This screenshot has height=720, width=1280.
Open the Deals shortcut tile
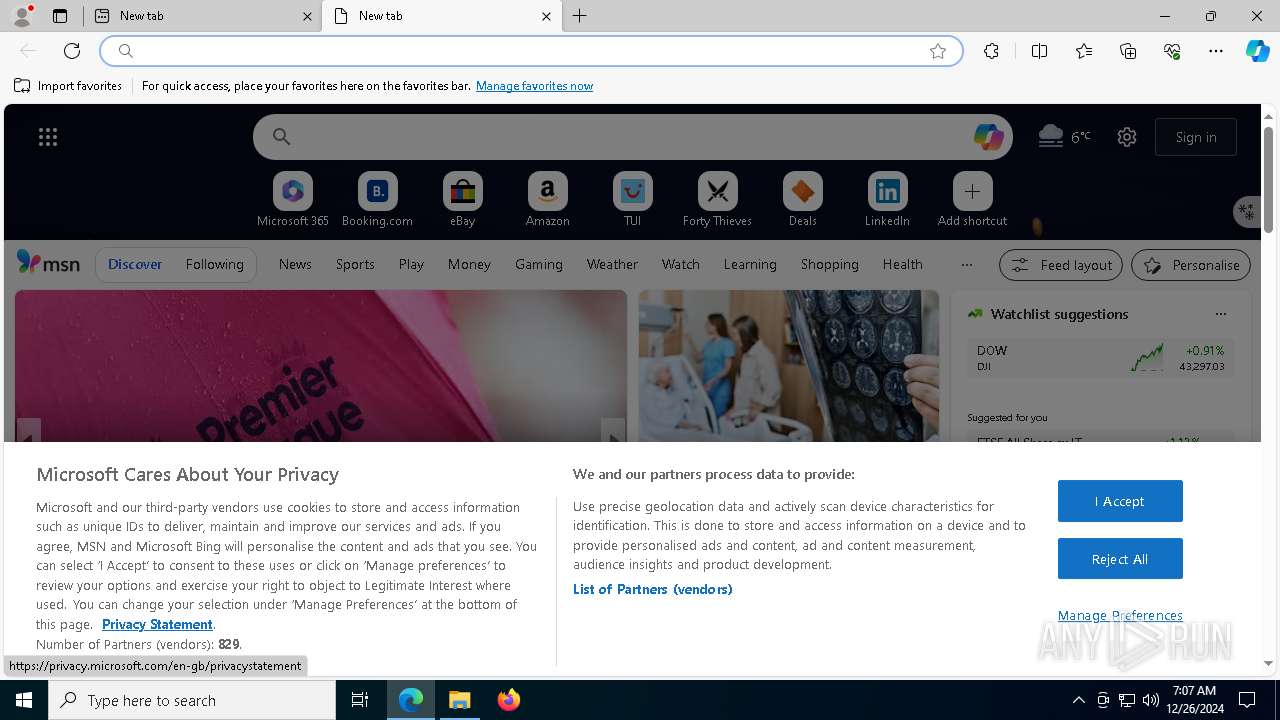point(802,199)
